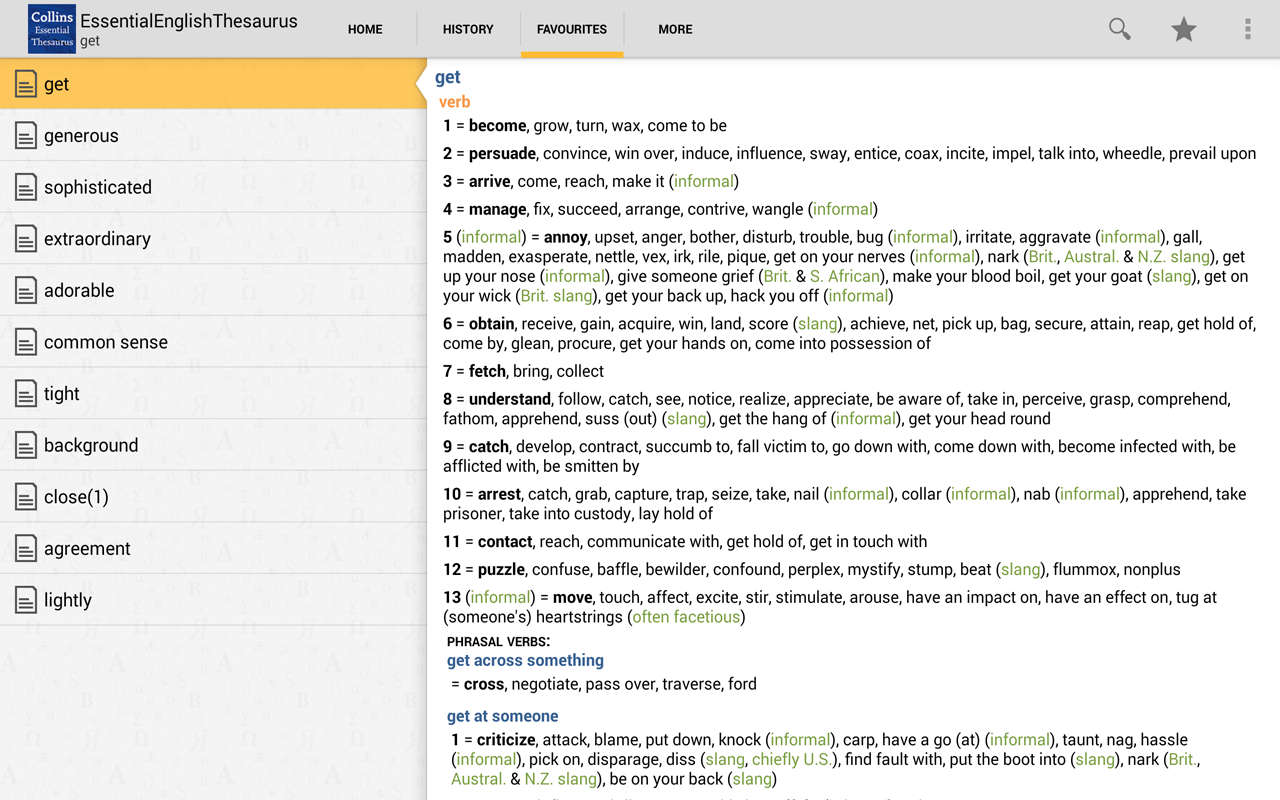Tap the star favourite icon

point(1184,29)
